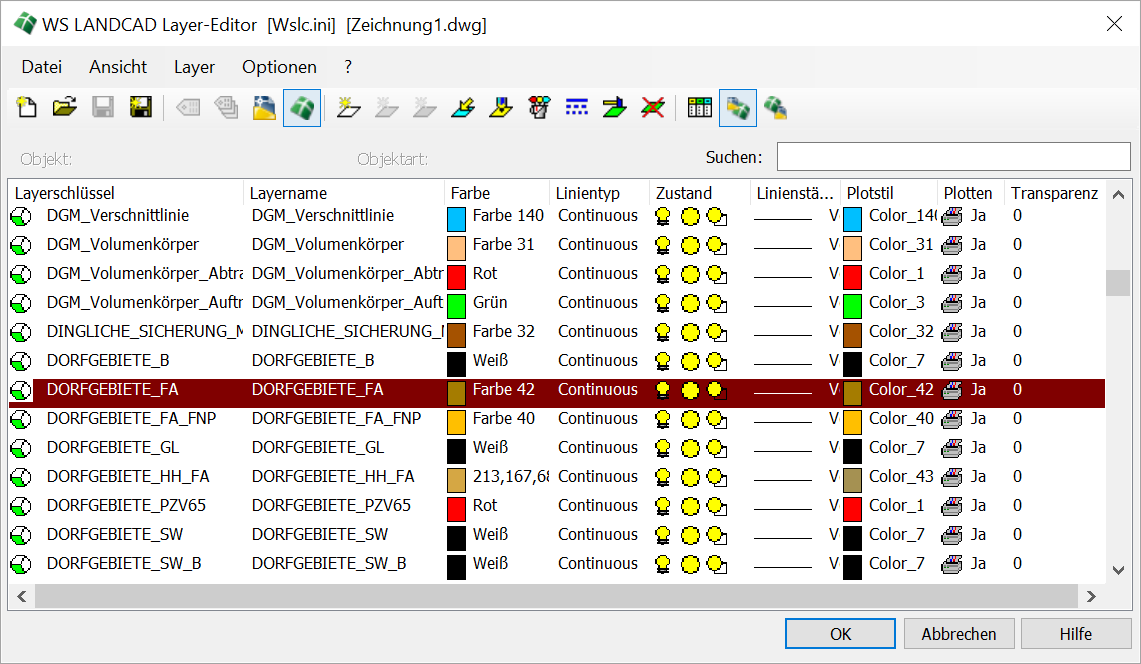Screen dimensions: 1141x664
Task: Click the delete layer red X icon
Action: click(653, 108)
